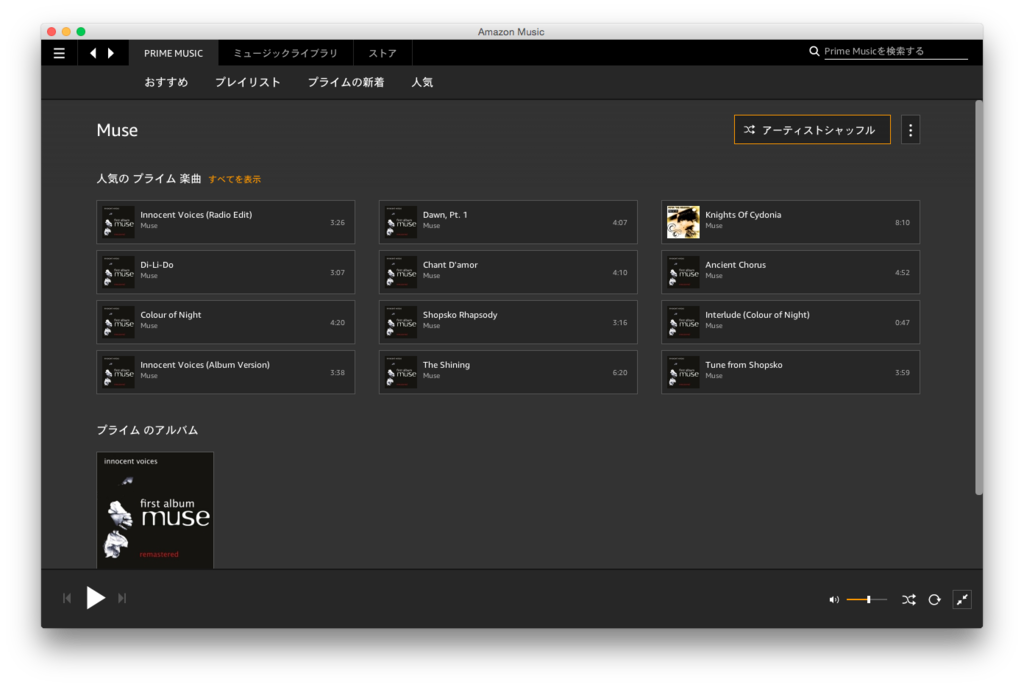The width and height of the screenshot is (1024, 687).
Task: Click the main vertical scrollbar
Action: click(x=978, y=297)
